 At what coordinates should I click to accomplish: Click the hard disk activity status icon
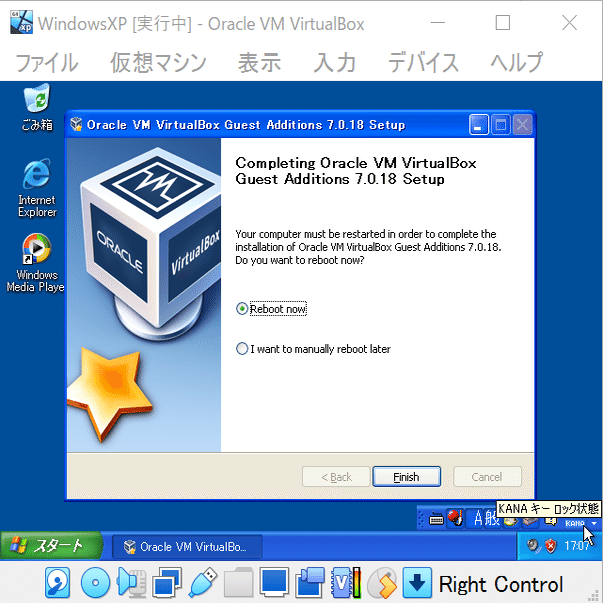57,584
